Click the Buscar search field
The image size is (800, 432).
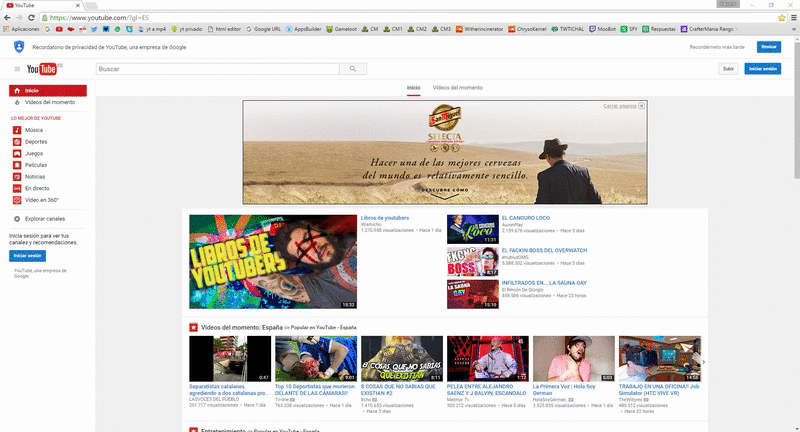[217, 69]
